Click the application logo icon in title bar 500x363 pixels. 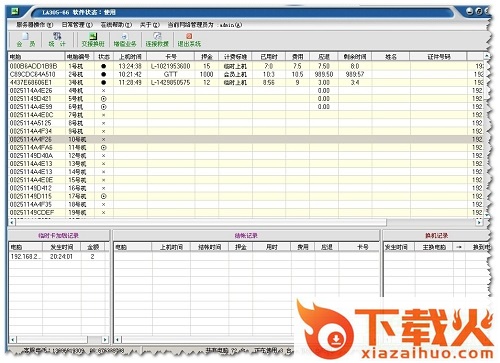[x=15, y=11]
